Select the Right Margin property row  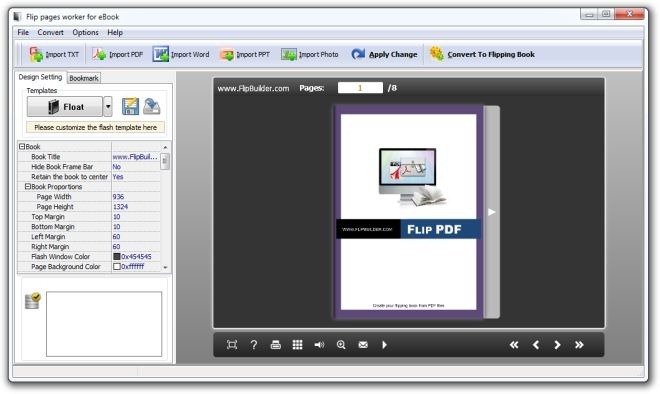point(89,247)
